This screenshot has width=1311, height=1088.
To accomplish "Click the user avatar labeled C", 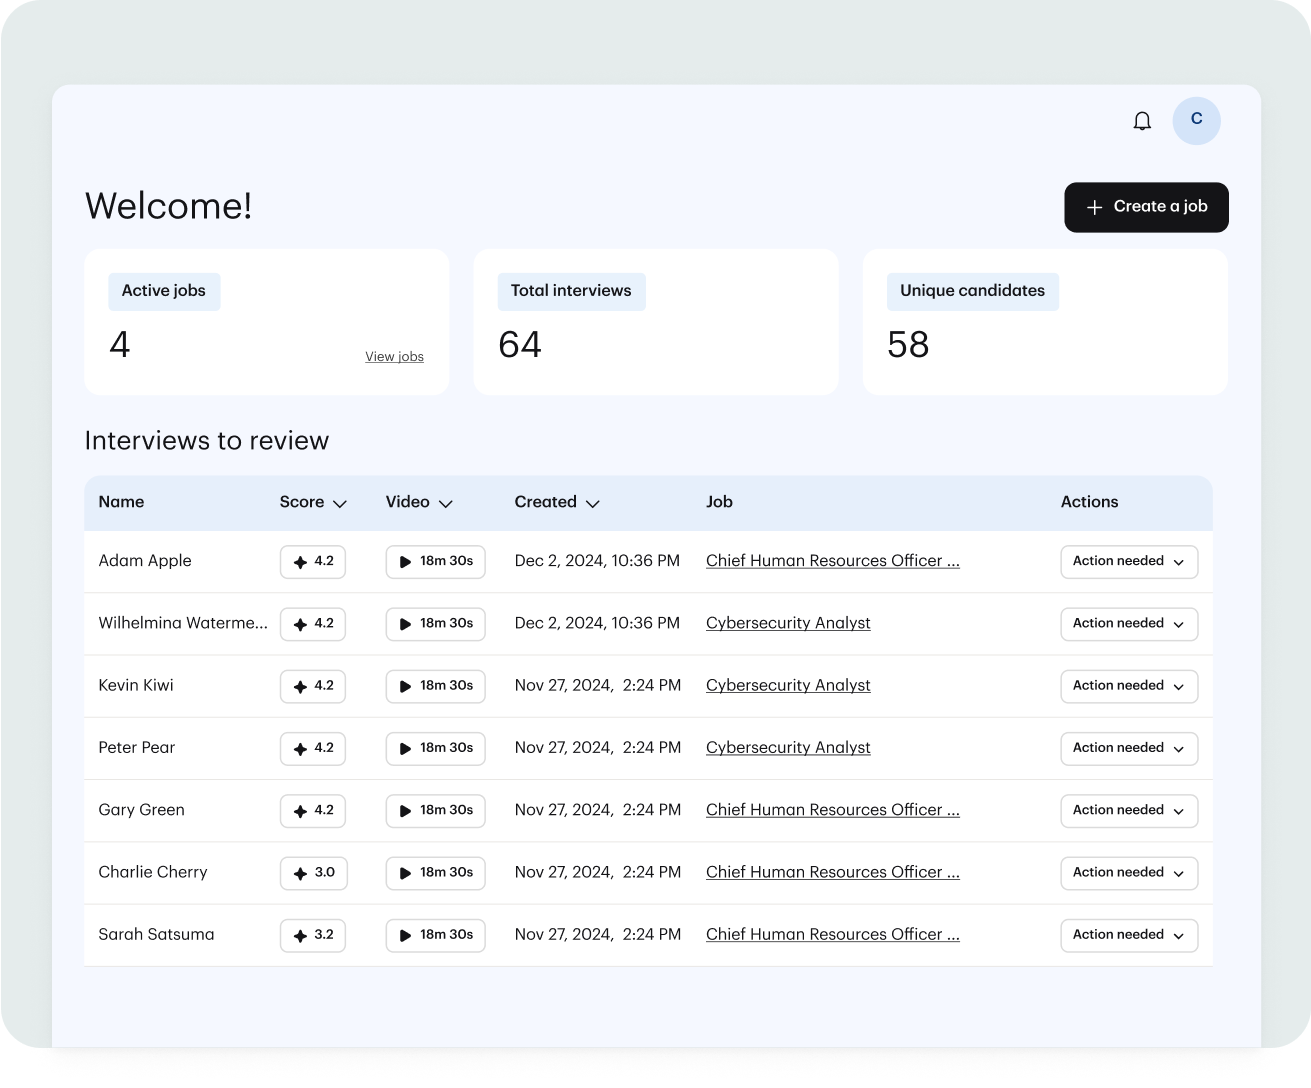I will pyautogui.click(x=1196, y=121).
